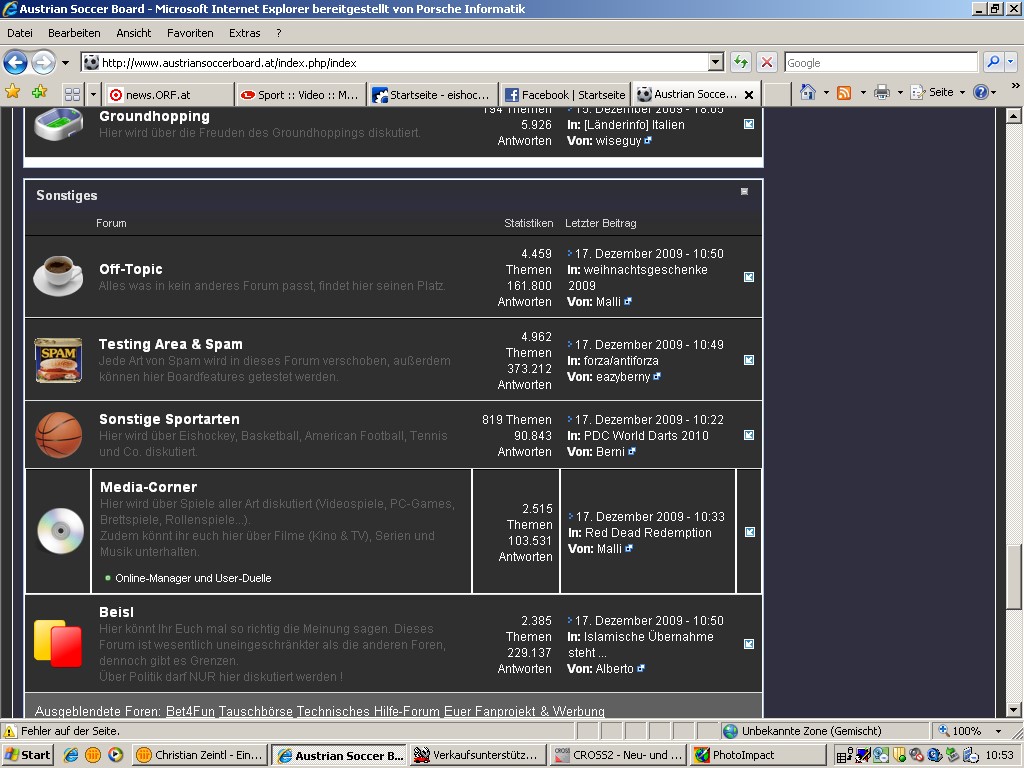Click the browser Back arrow button

tap(16, 63)
